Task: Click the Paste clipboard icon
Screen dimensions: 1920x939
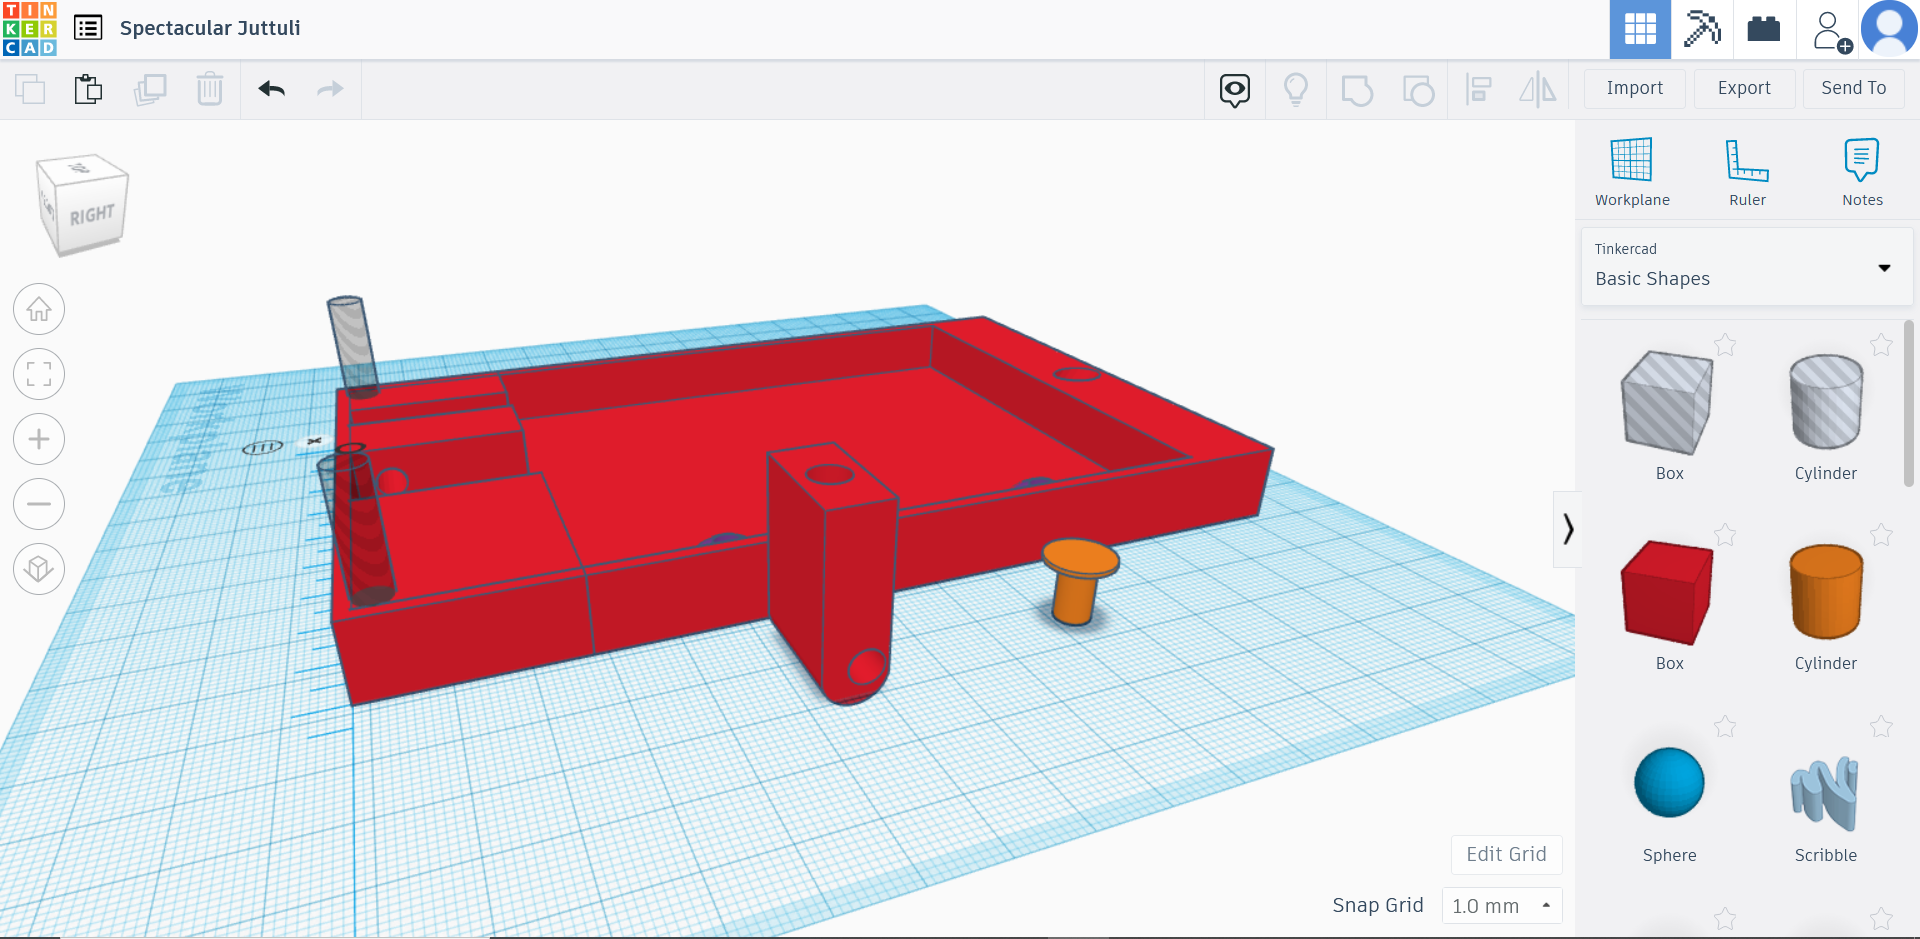Action: 88,89
